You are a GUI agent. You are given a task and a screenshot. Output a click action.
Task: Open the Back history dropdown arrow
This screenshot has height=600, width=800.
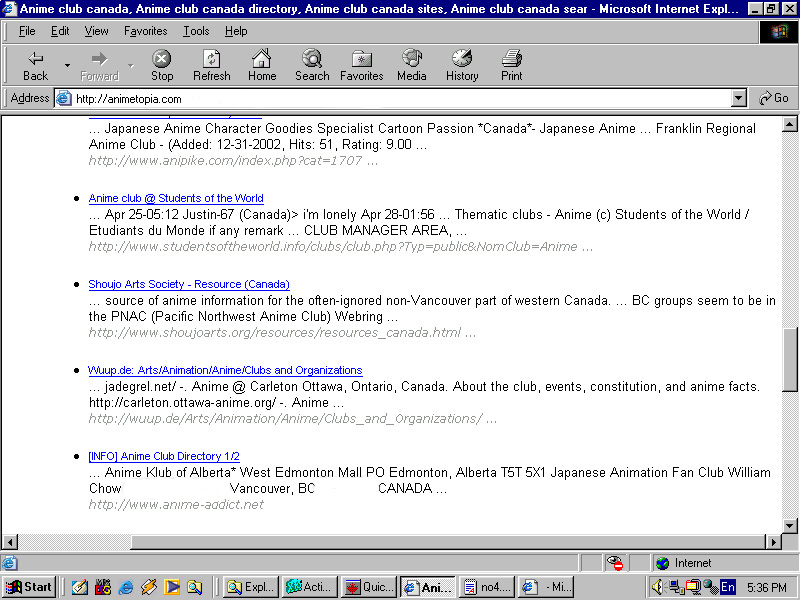(x=67, y=66)
